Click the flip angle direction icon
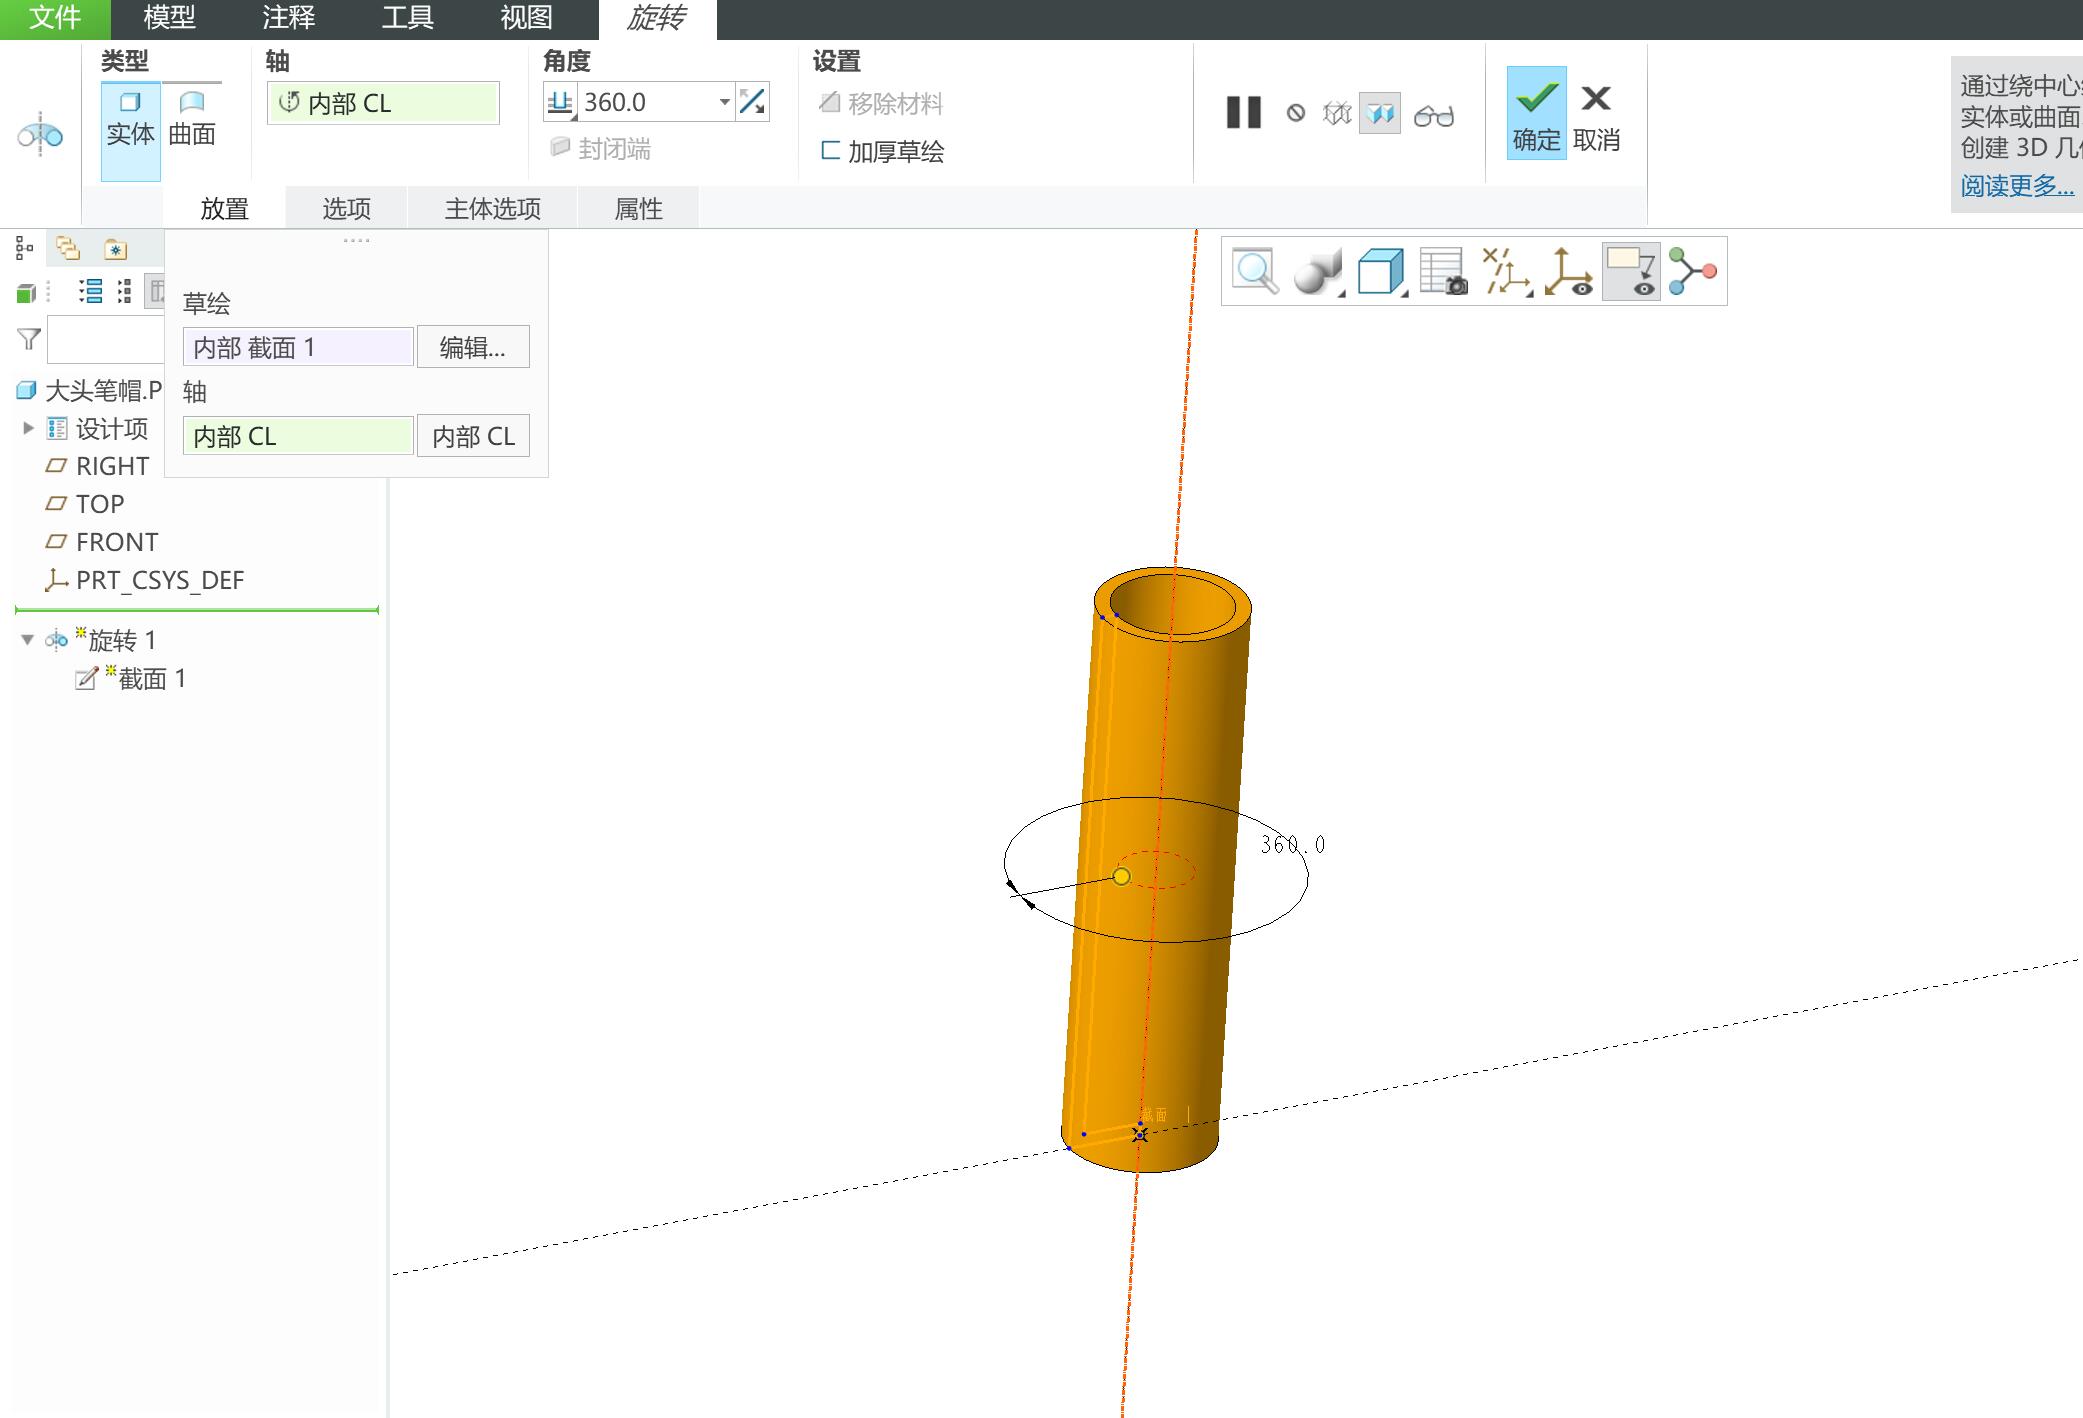Image resolution: width=2083 pixels, height=1418 pixels. pyautogui.click(x=752, y=102)
